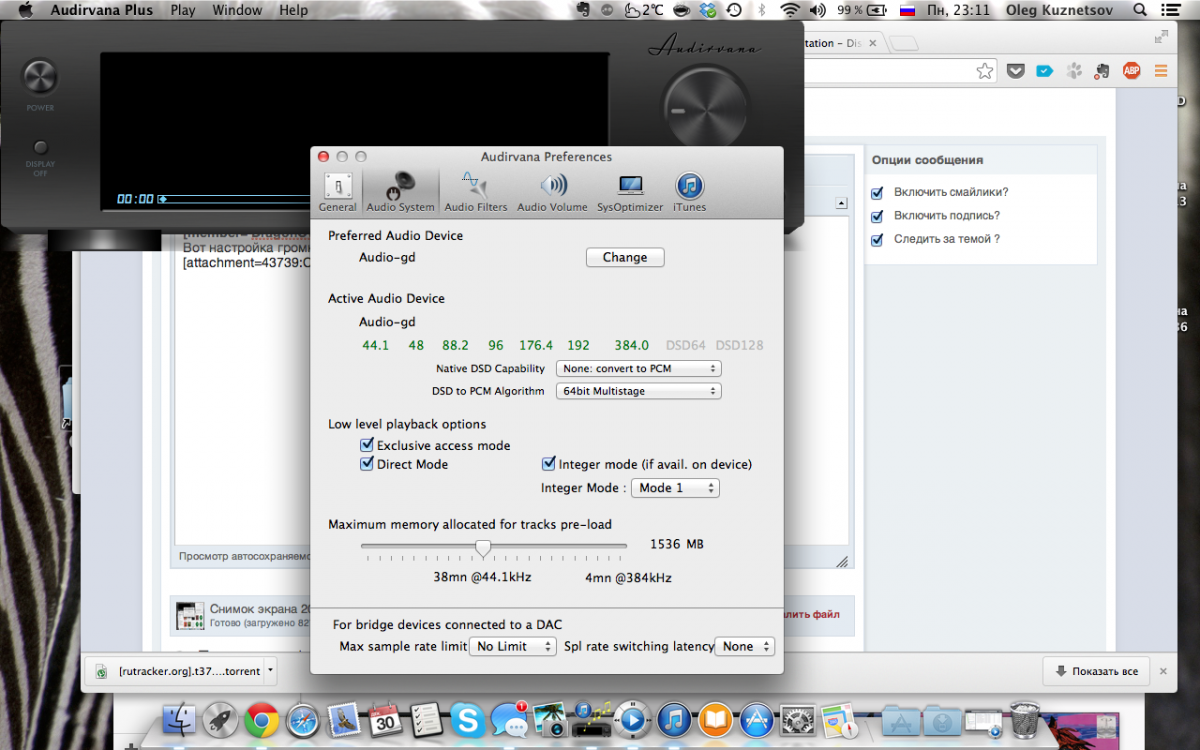Open Google Chrome from the Dock
1200x750 pixels.
coord(262,720)
